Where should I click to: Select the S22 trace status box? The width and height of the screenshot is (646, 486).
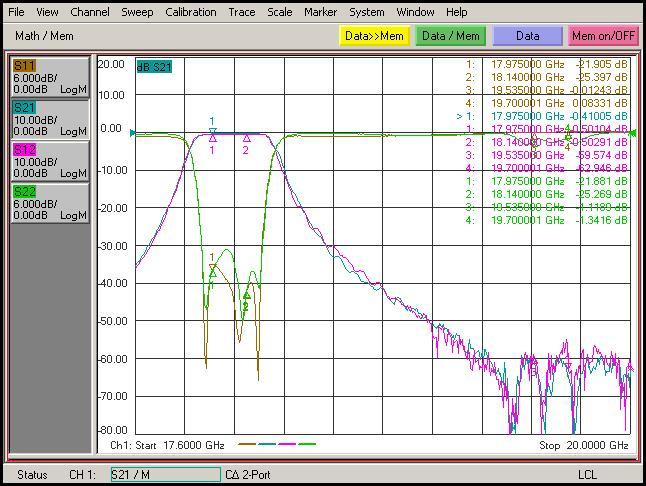[50, 203]
